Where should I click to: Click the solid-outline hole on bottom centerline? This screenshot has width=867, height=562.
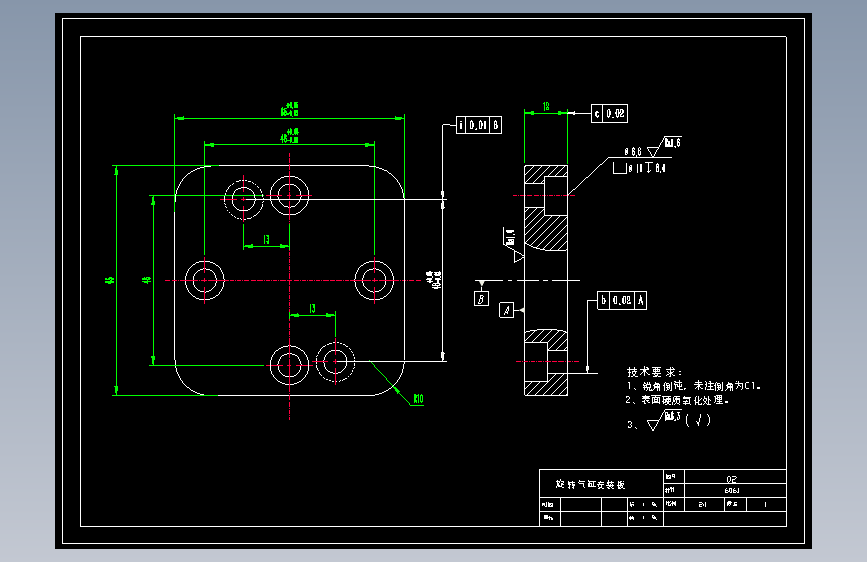289,365
